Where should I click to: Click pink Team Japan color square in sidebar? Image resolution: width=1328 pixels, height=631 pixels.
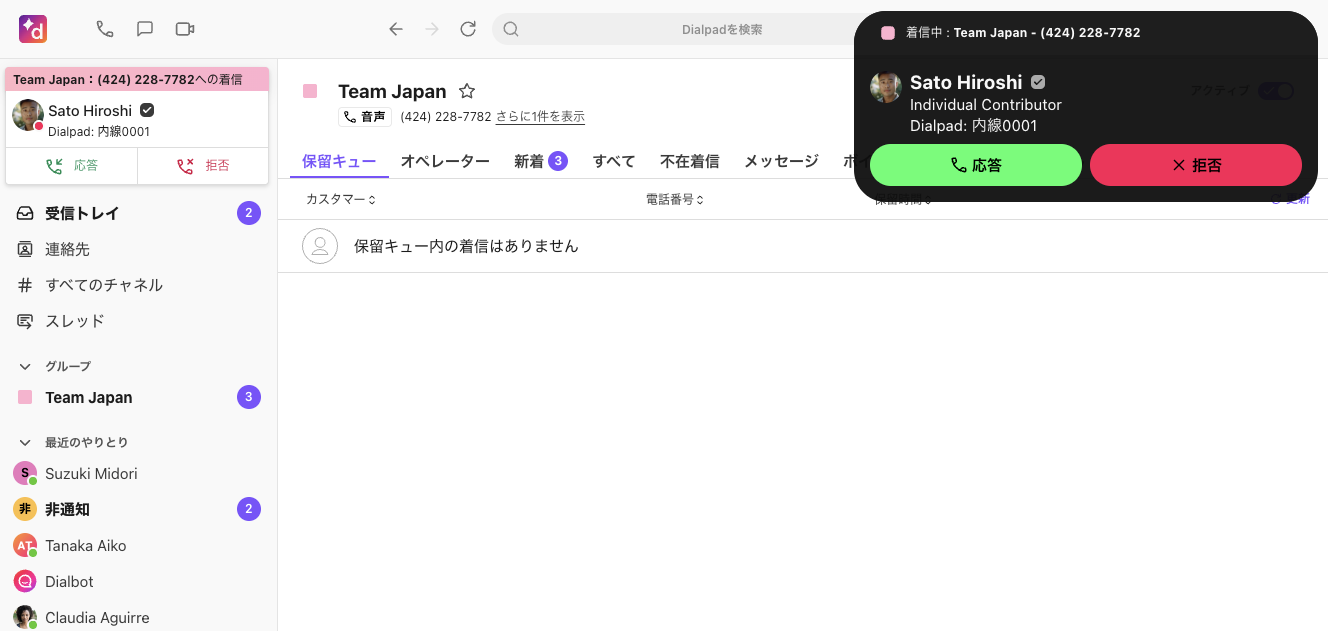25,397
